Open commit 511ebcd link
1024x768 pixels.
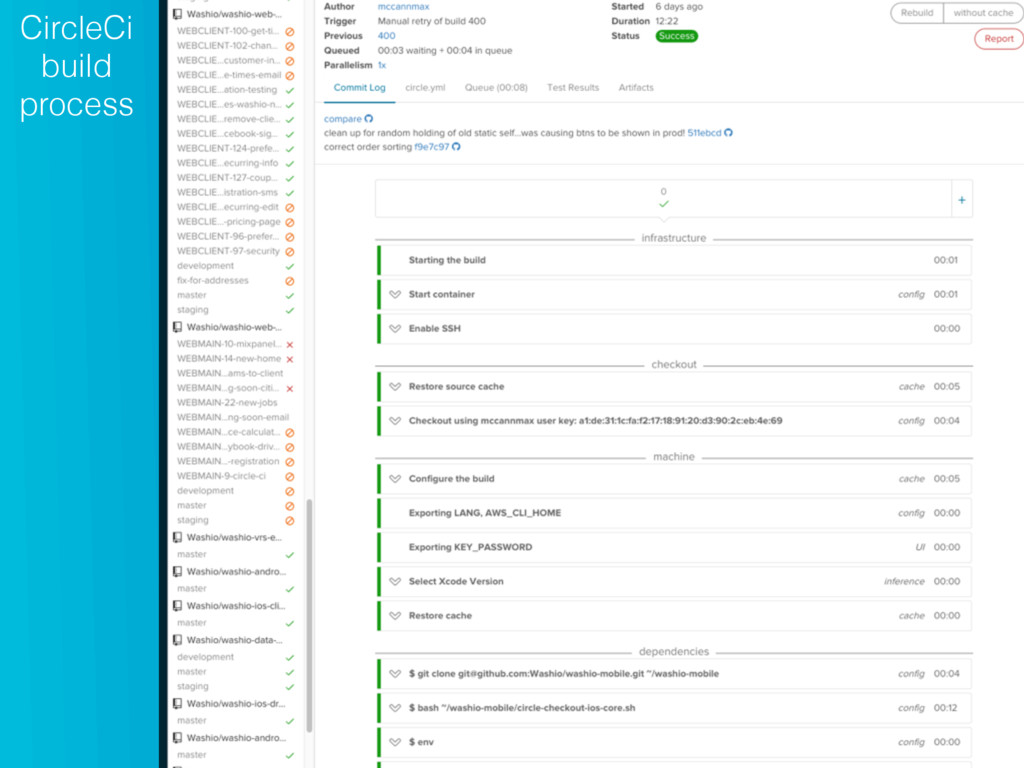tap(704, 133)
